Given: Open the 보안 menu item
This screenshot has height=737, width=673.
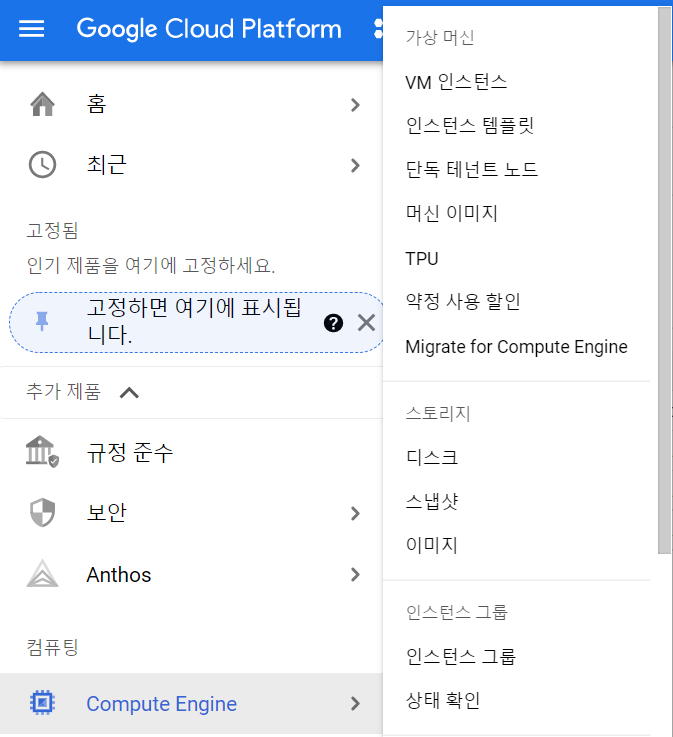Looking at the screenshot, I should point(191,513).
